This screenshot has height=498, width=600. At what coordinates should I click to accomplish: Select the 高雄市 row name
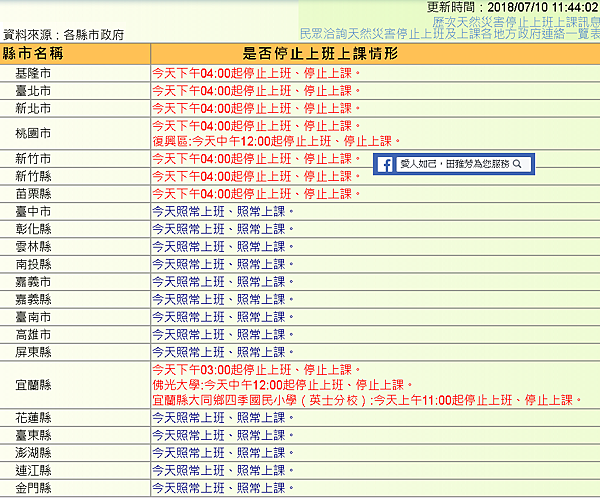click(33, 335)
